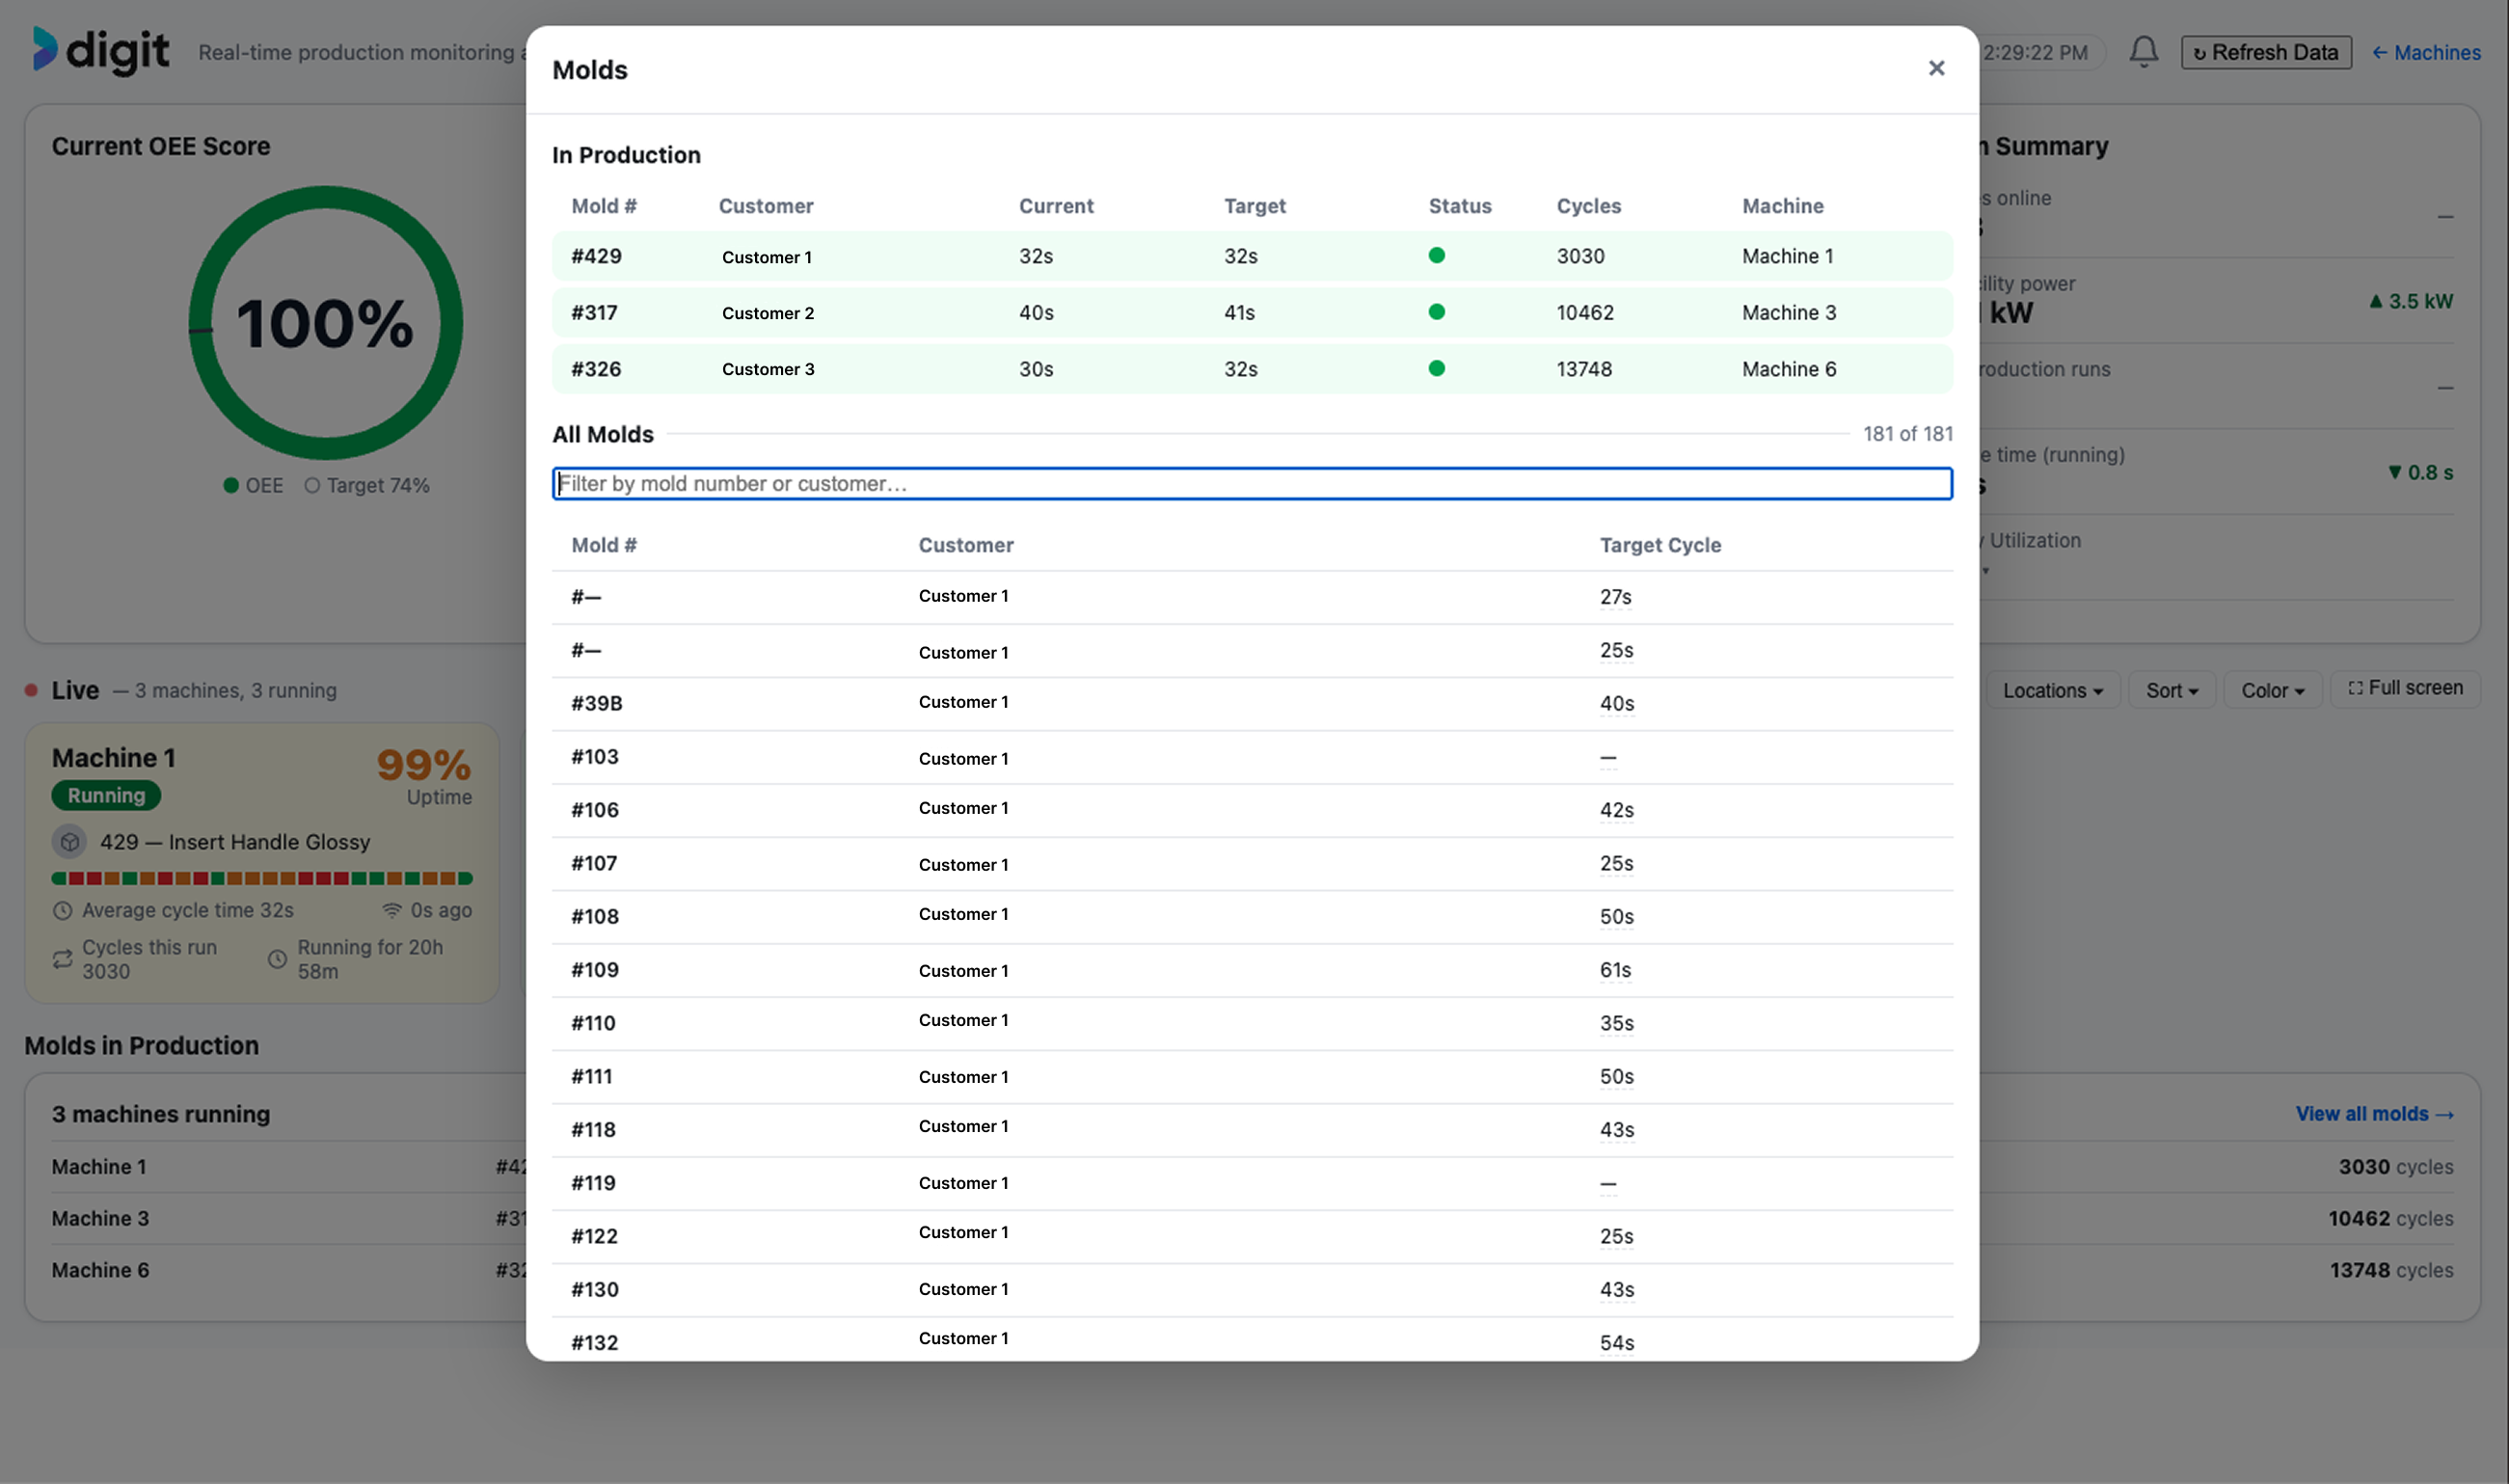Click green status dot for mold #317

coord(1436,312)
